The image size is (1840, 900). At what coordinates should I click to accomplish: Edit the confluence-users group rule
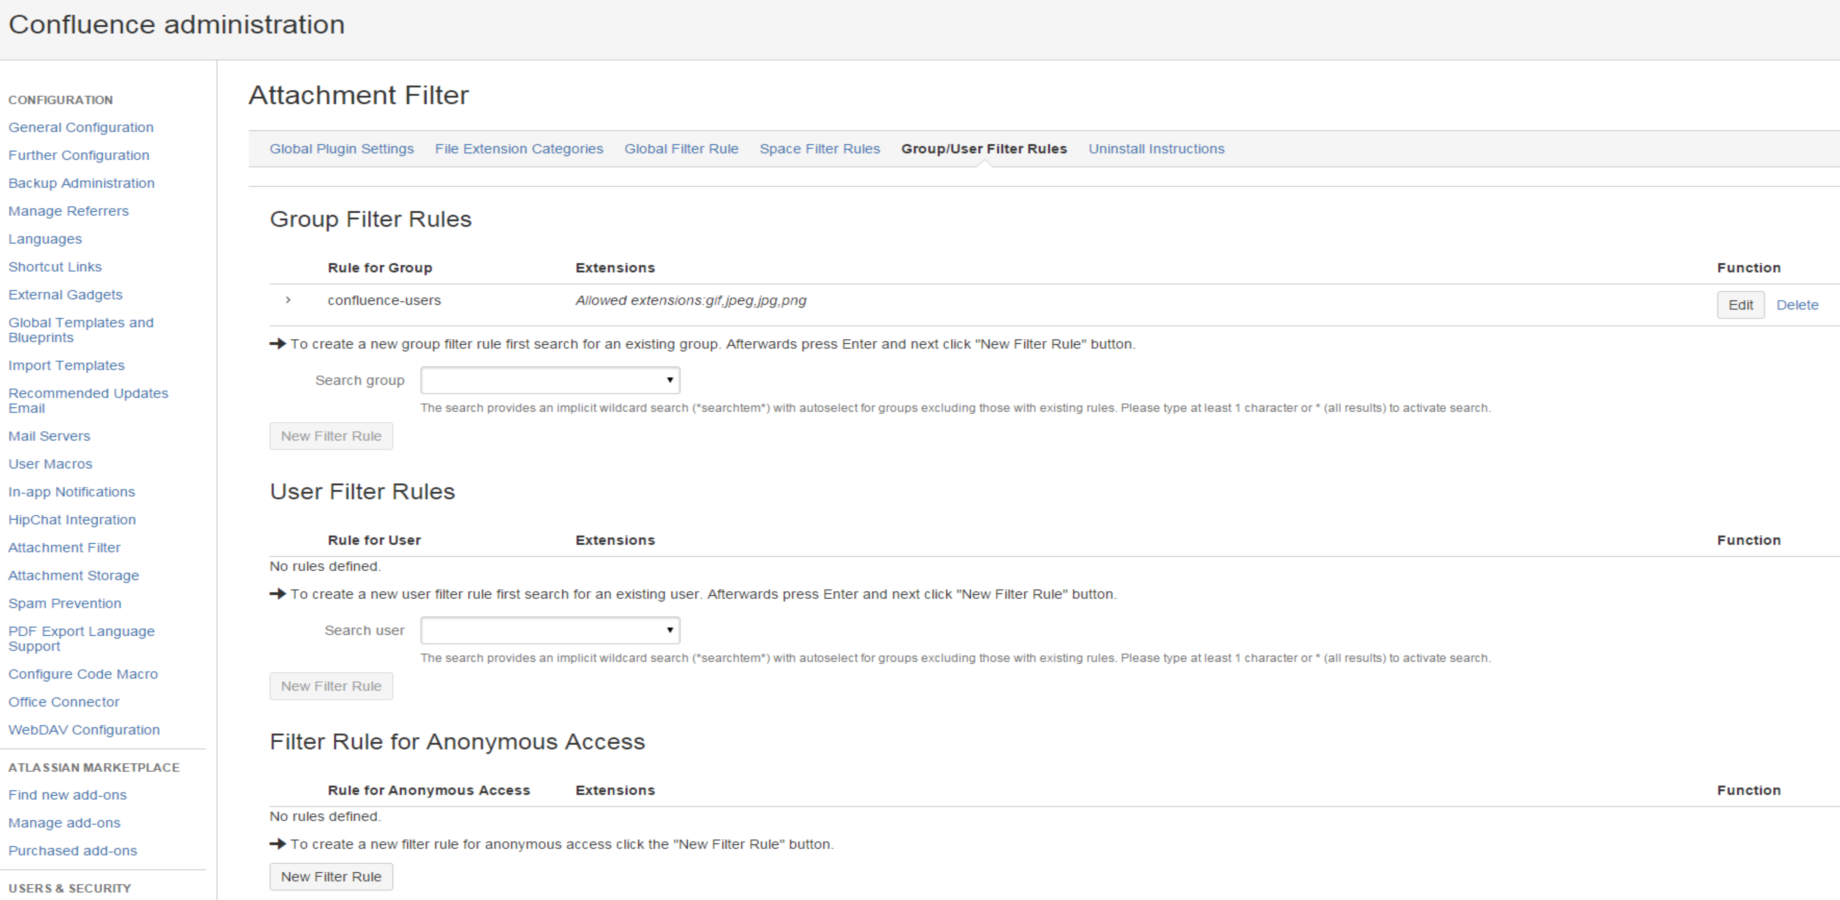(1740, 305)
